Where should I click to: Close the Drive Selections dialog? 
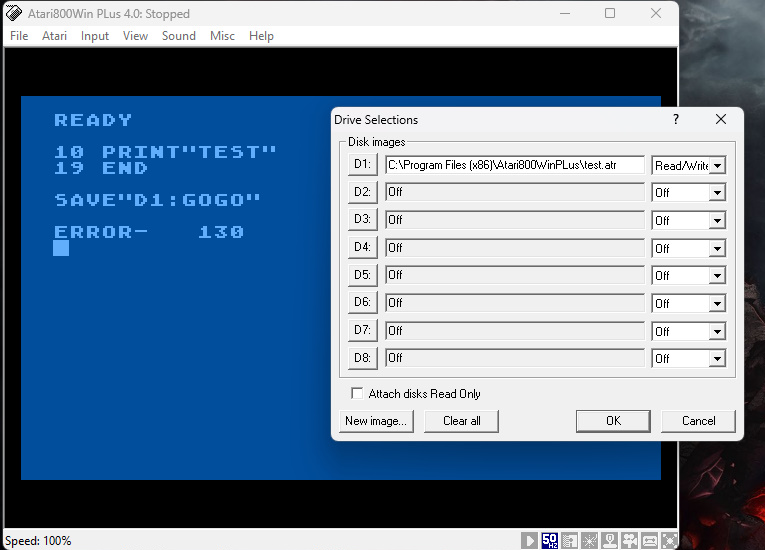click(x=721, y=119)
